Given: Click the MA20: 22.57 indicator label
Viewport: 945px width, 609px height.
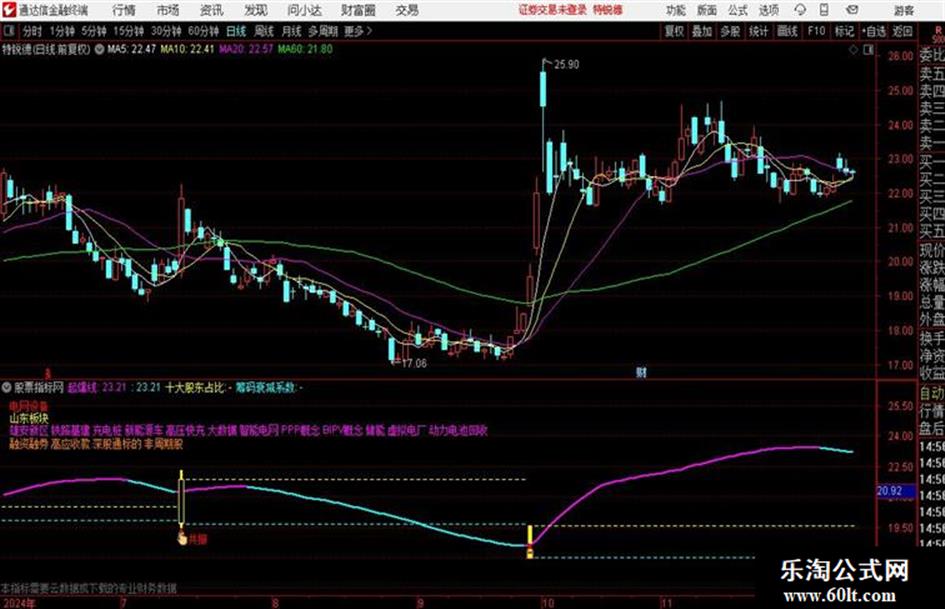Looking at the screenshot, I should tap(246, 49).
